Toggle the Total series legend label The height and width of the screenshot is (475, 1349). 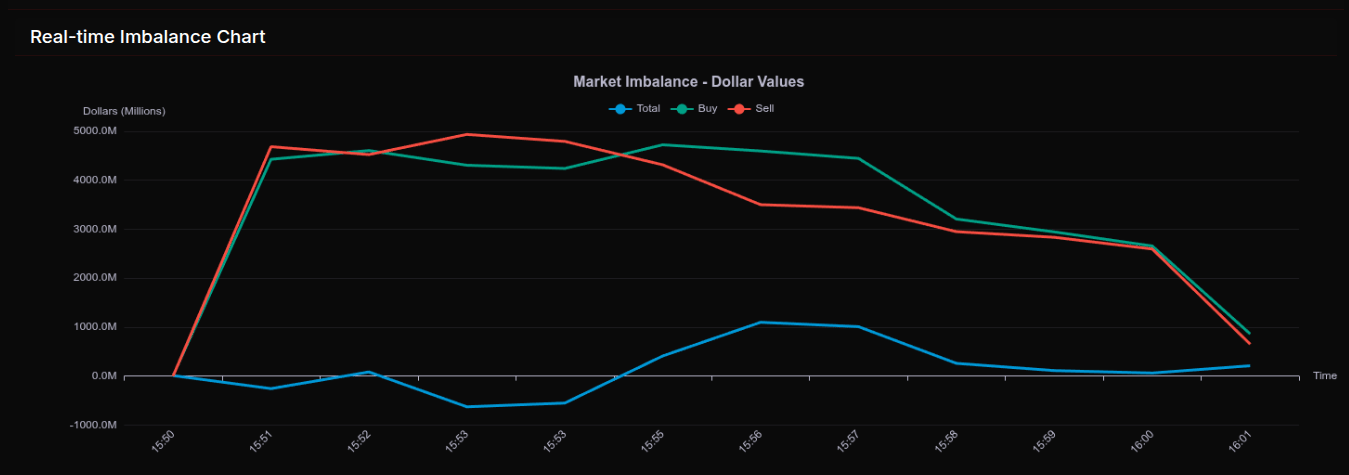[648, 108]
